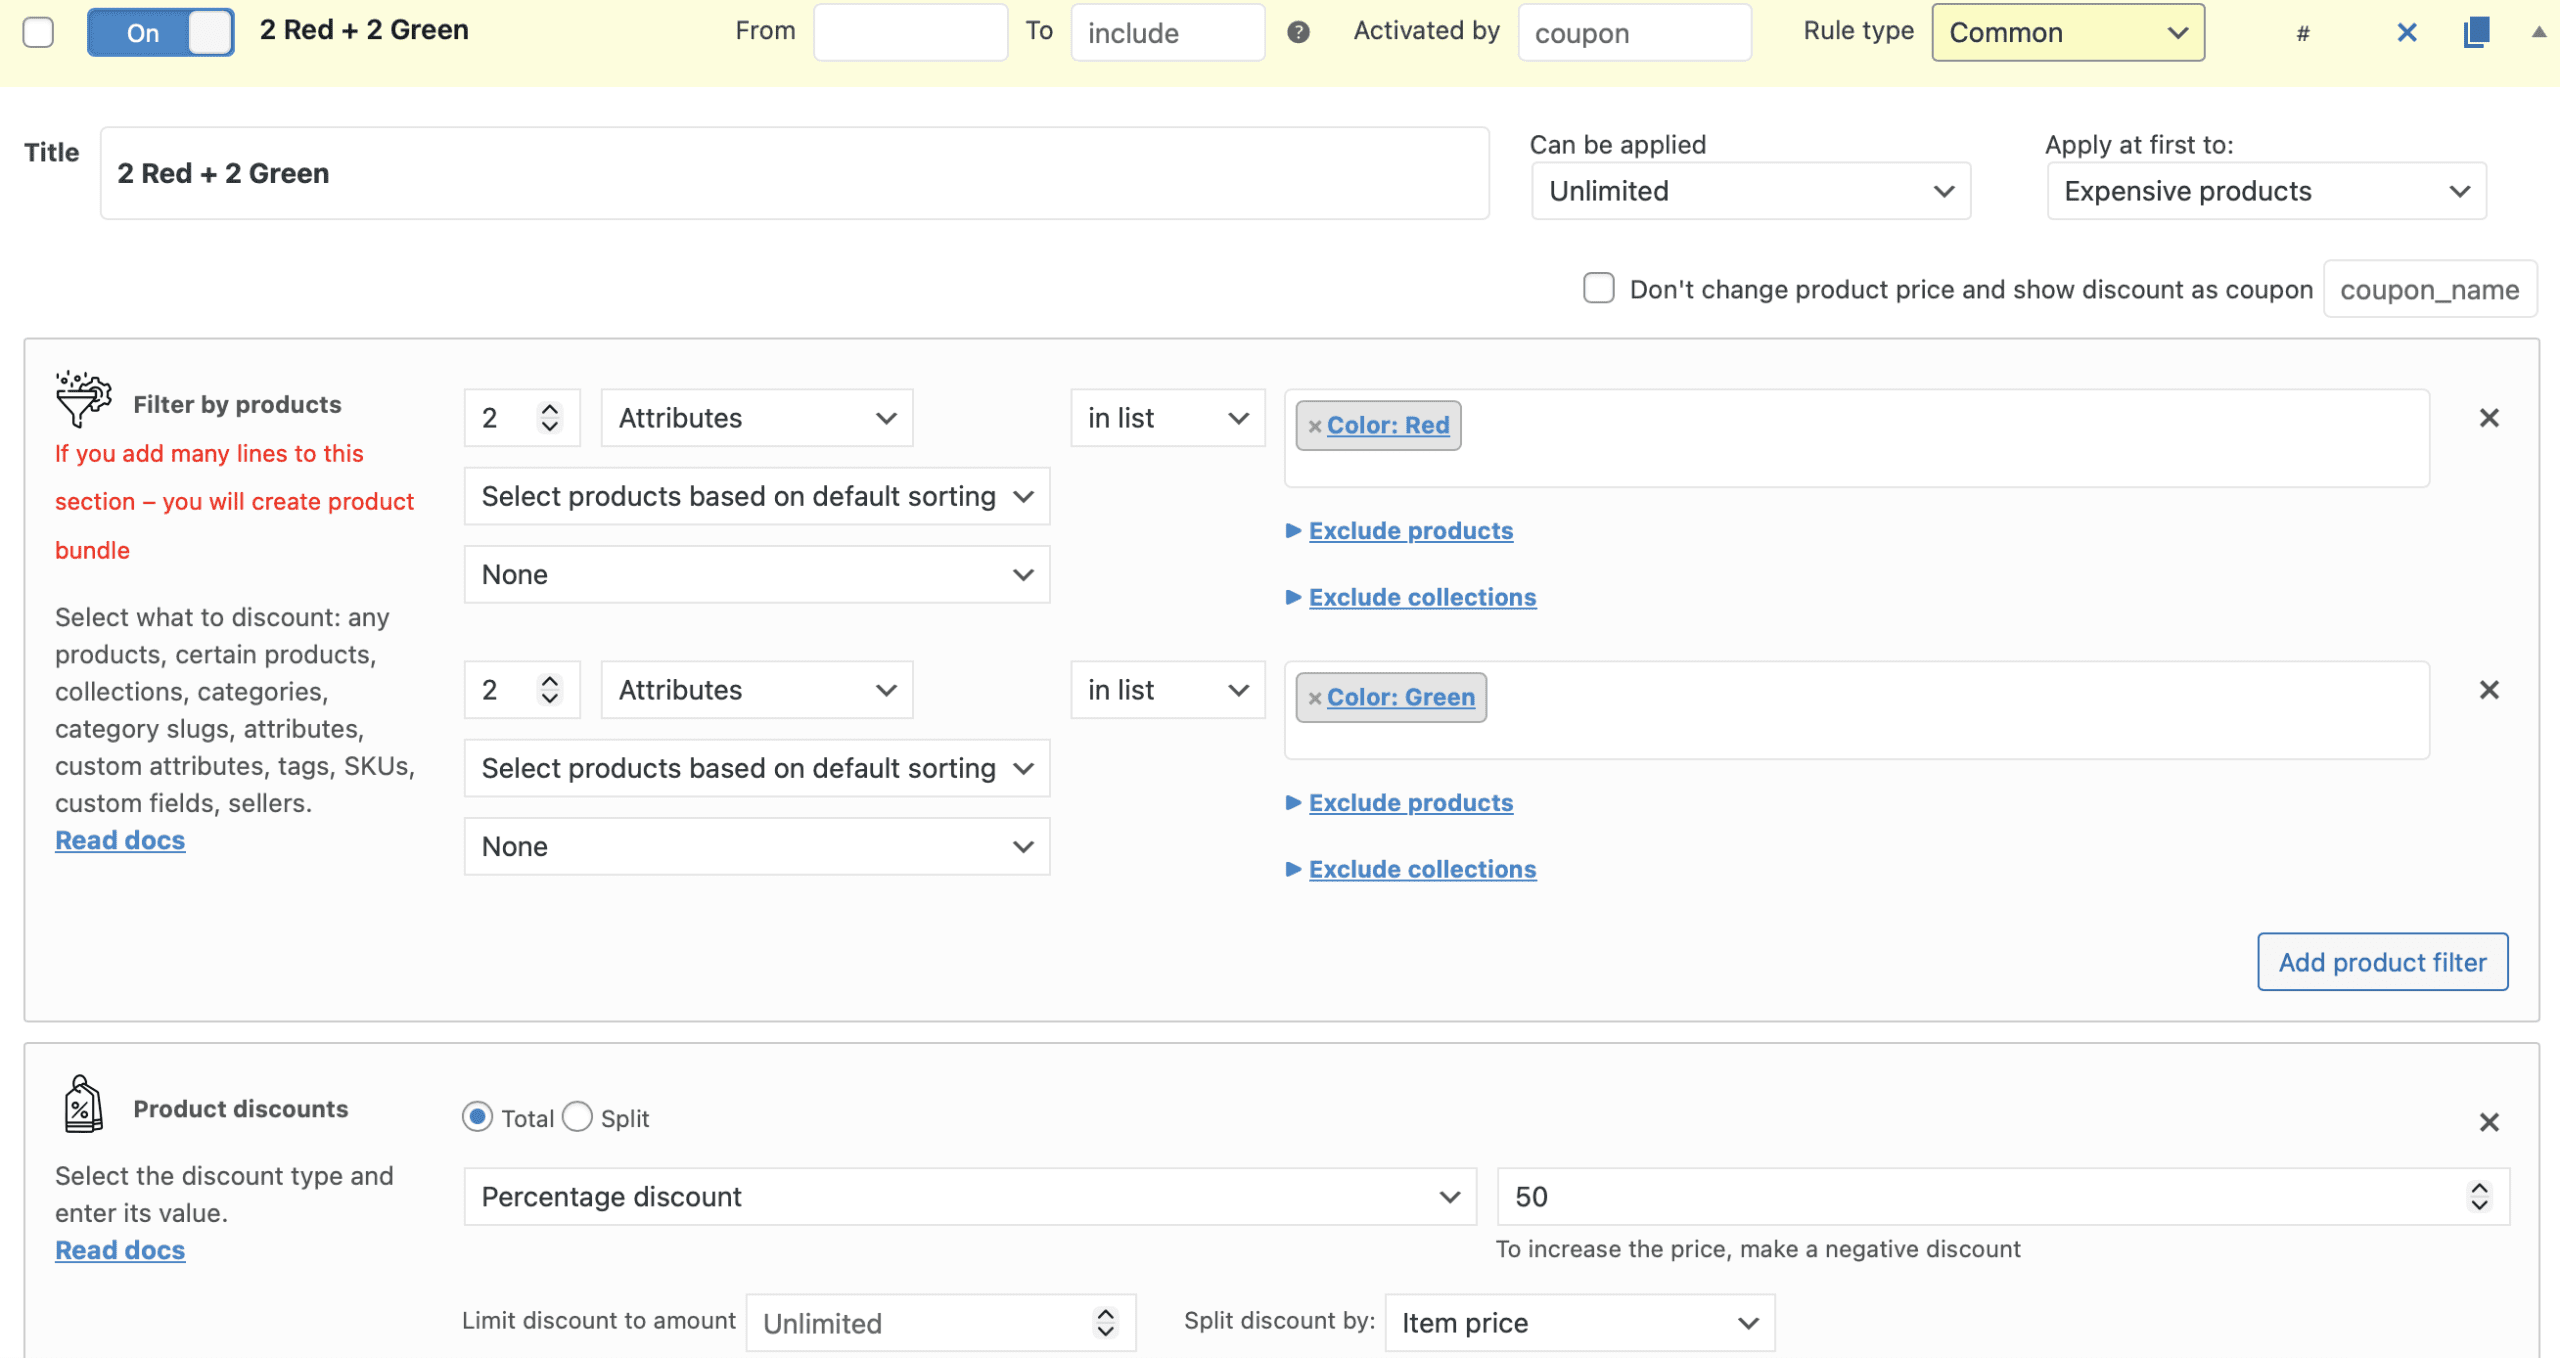Open the Percentage discount type dropdown
The image size is (2560, 1358).
[969, 1196]
